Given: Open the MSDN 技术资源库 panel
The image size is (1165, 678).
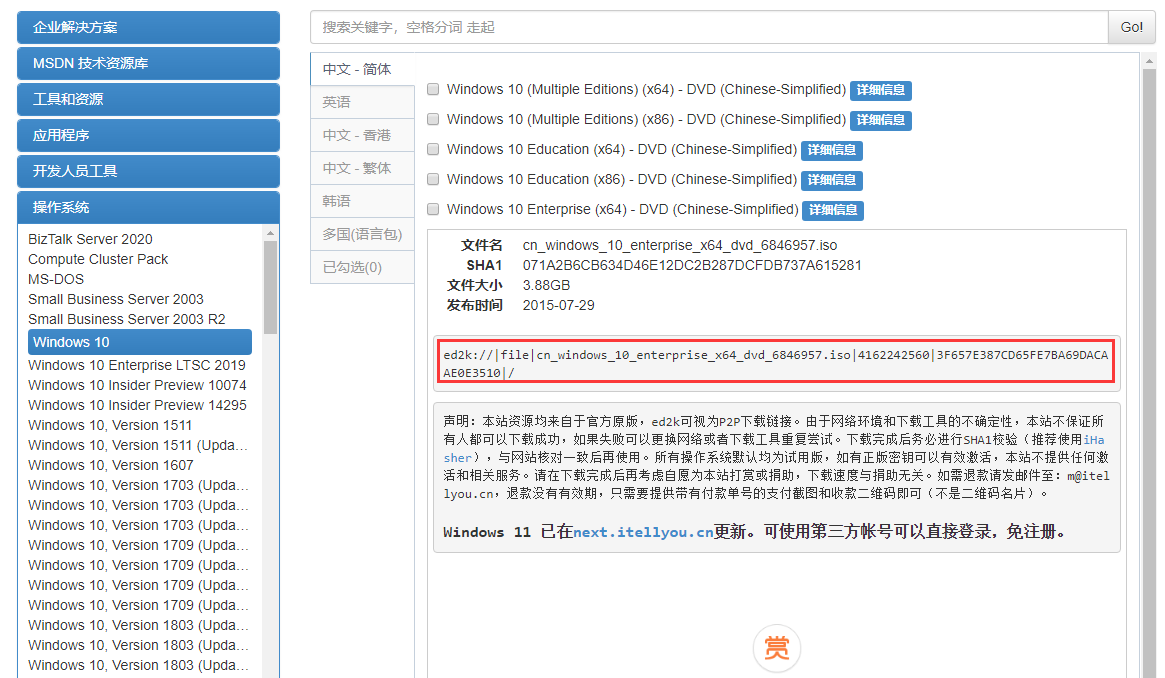Looking at the screenshot, I should tap(148, 63).
